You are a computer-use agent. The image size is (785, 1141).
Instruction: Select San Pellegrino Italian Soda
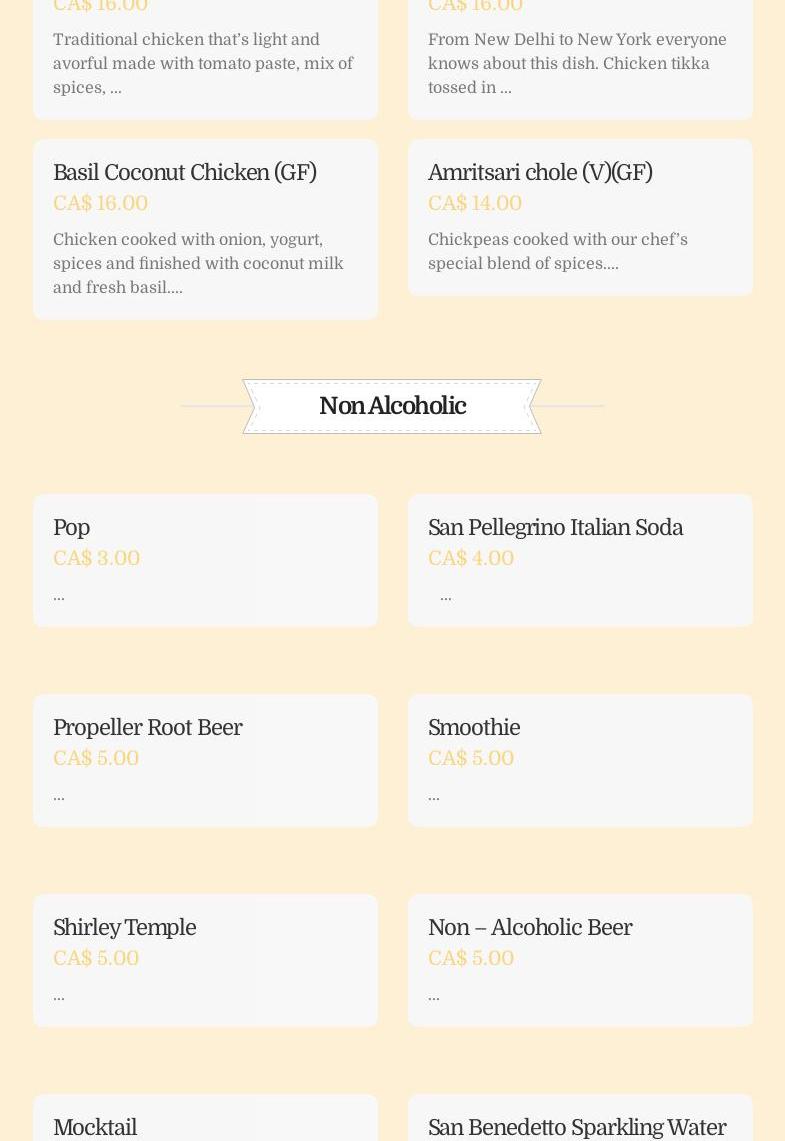(555, 528)
